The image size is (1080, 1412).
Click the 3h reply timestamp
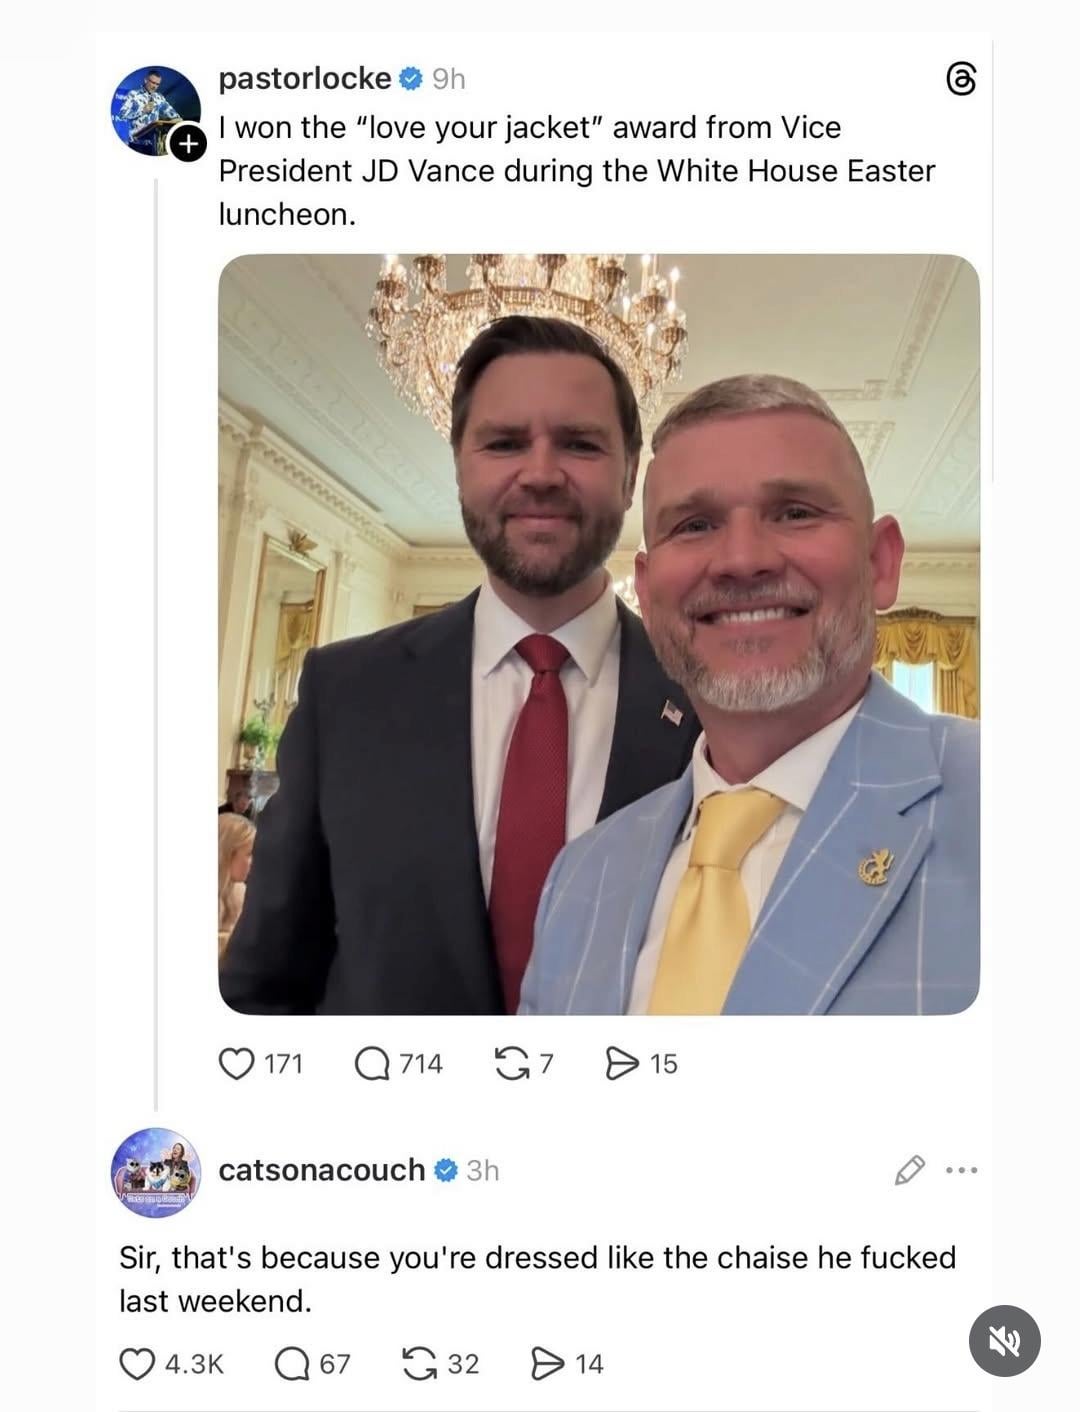483,1170
